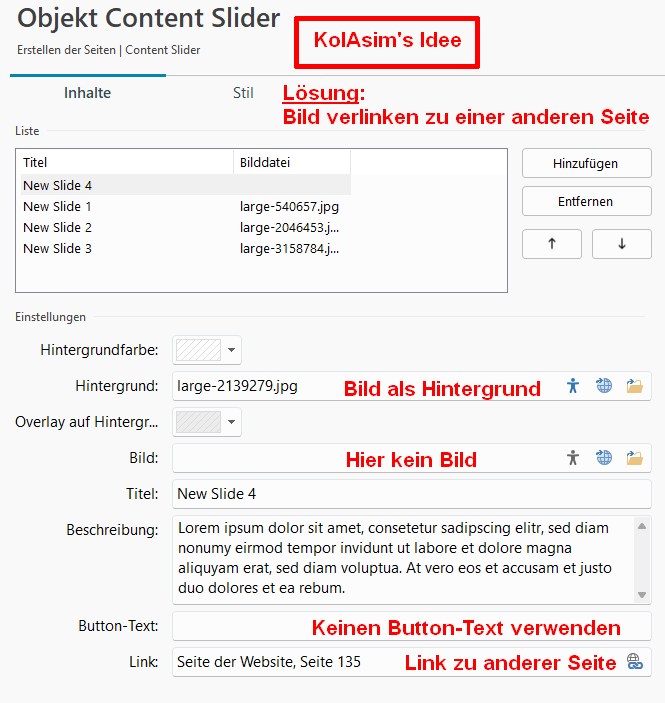Click Overlay auf Hintergrund color swatch
Image resolution: width=665 pixels, height=703 pixels.
(x=198, y=422)
